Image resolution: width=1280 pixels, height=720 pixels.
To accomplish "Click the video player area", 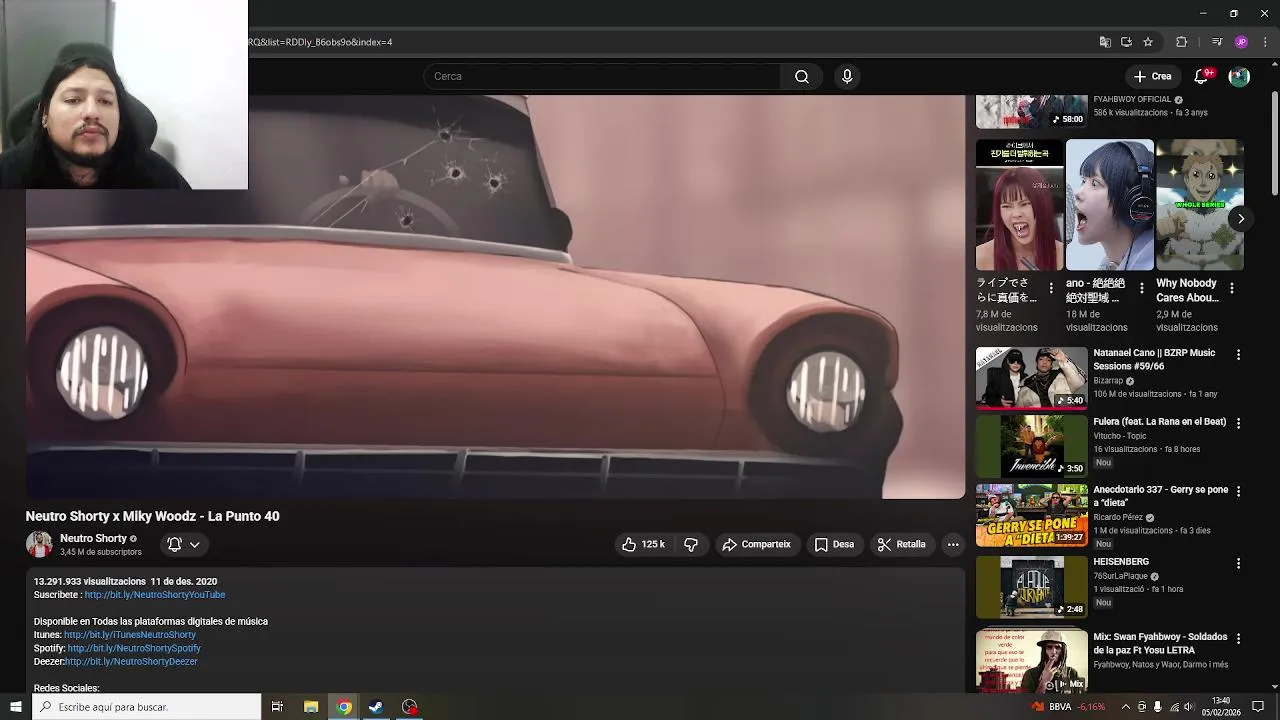I will pyautogui.click(x=495, y=296).
